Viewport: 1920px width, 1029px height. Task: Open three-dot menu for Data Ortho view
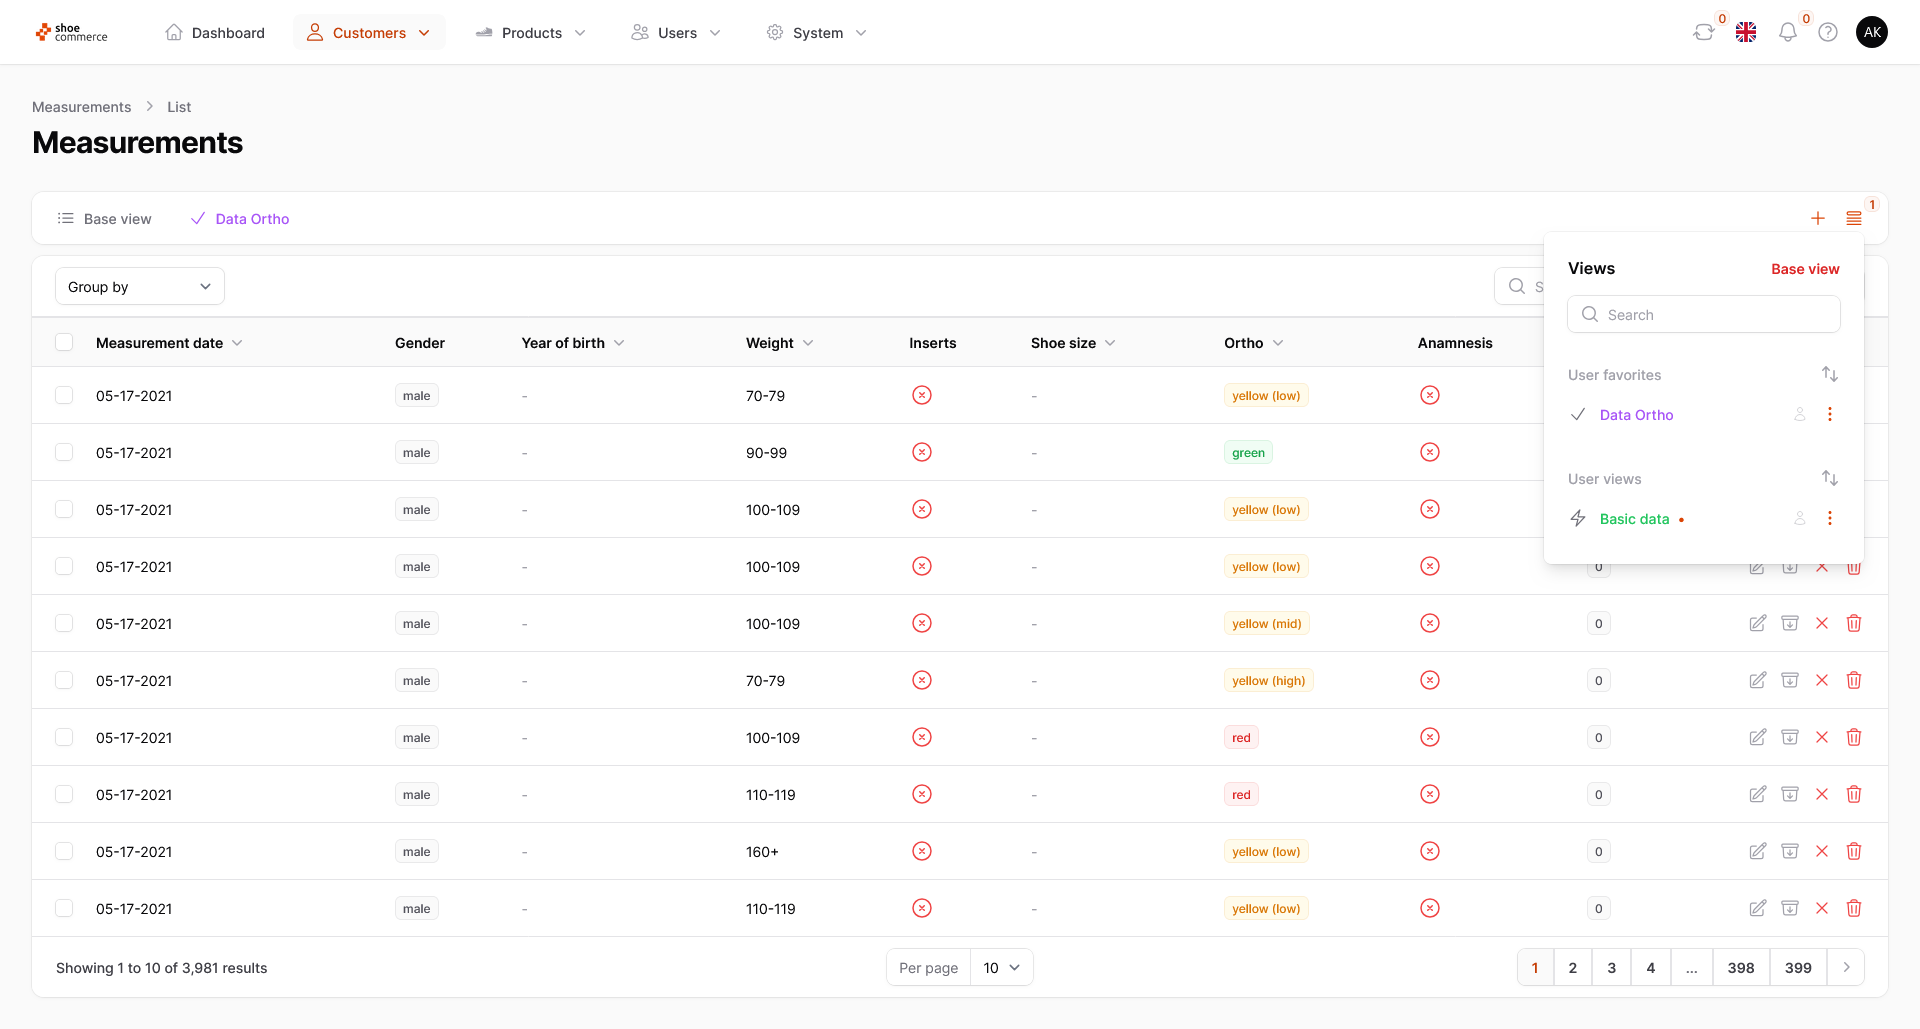[x=1829, y=415]
